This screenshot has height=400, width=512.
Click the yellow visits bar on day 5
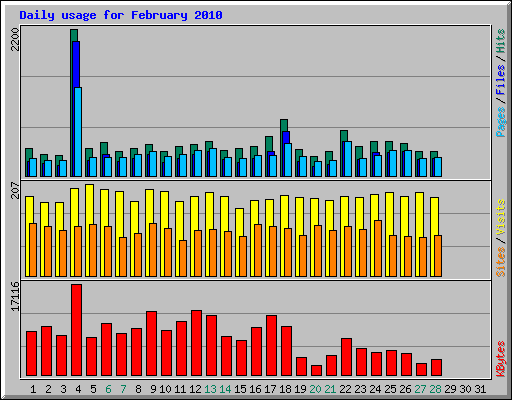[x=89, y=203]
